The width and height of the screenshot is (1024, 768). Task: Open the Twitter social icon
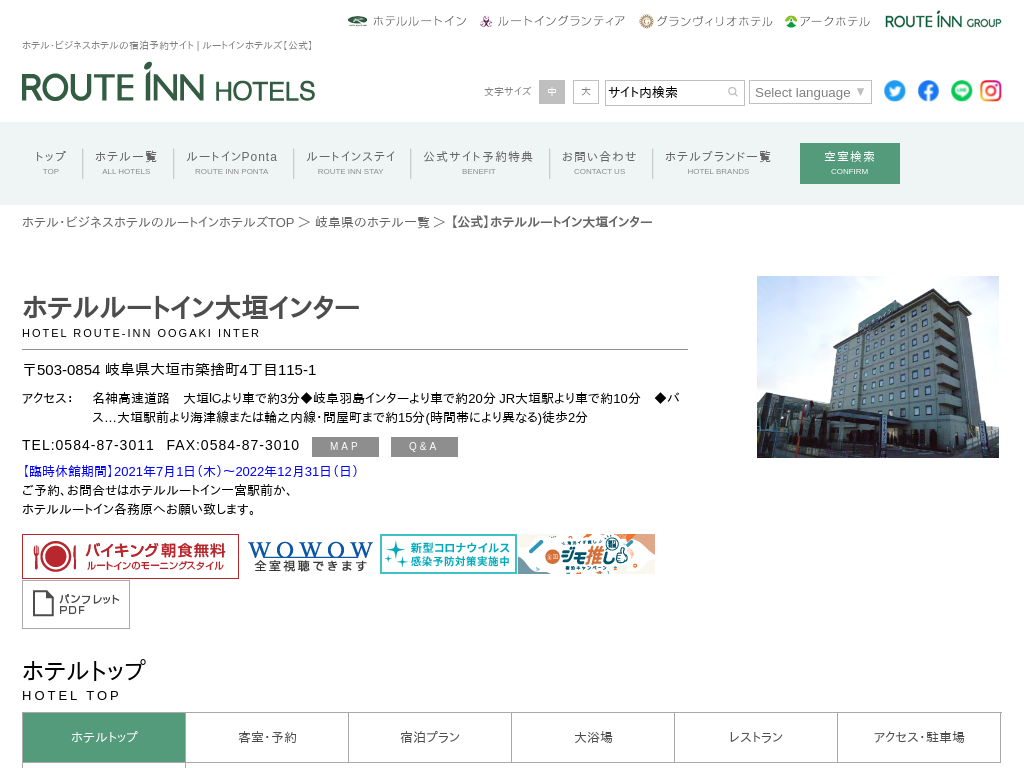tap(894, 91)
